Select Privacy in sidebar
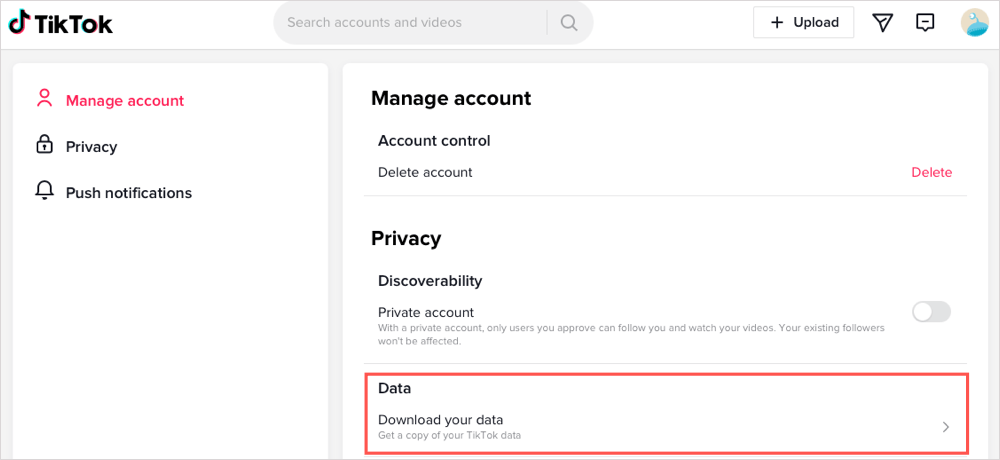Viewport: 1000px width, 460px height. tap(91, 147)
